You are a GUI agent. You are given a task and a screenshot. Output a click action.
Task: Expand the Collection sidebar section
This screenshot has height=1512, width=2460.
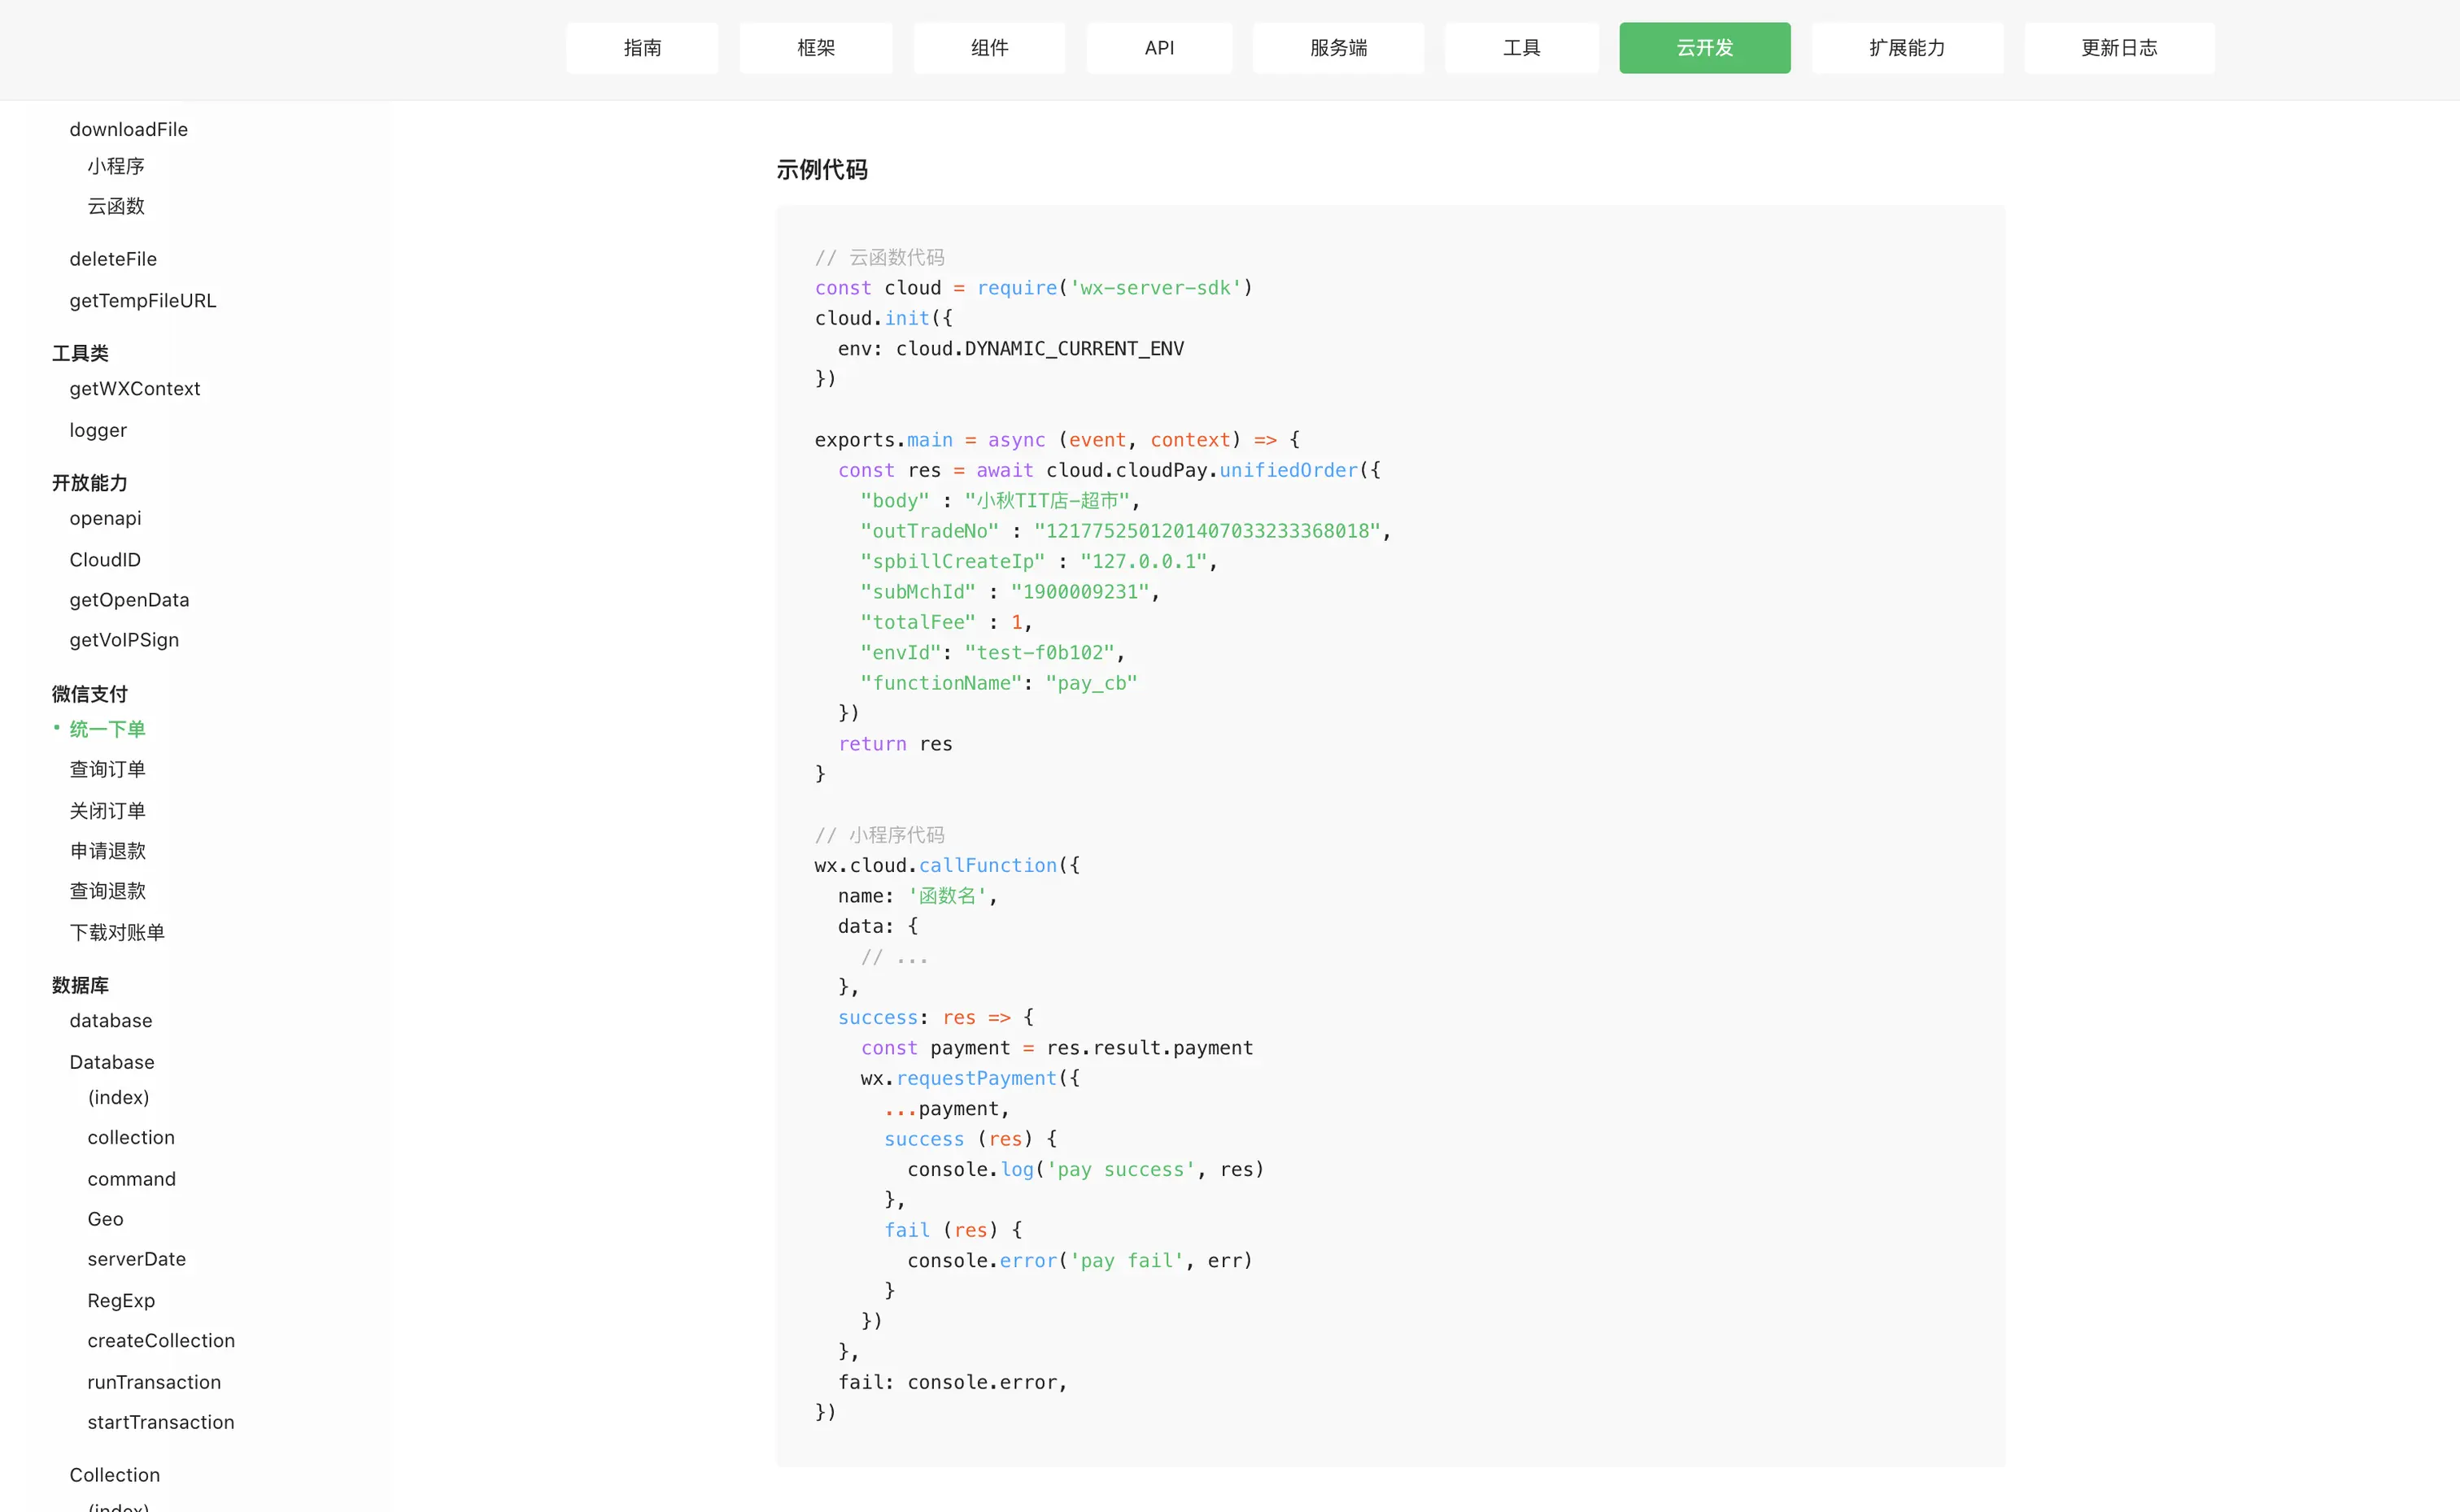coord(114,1475)
